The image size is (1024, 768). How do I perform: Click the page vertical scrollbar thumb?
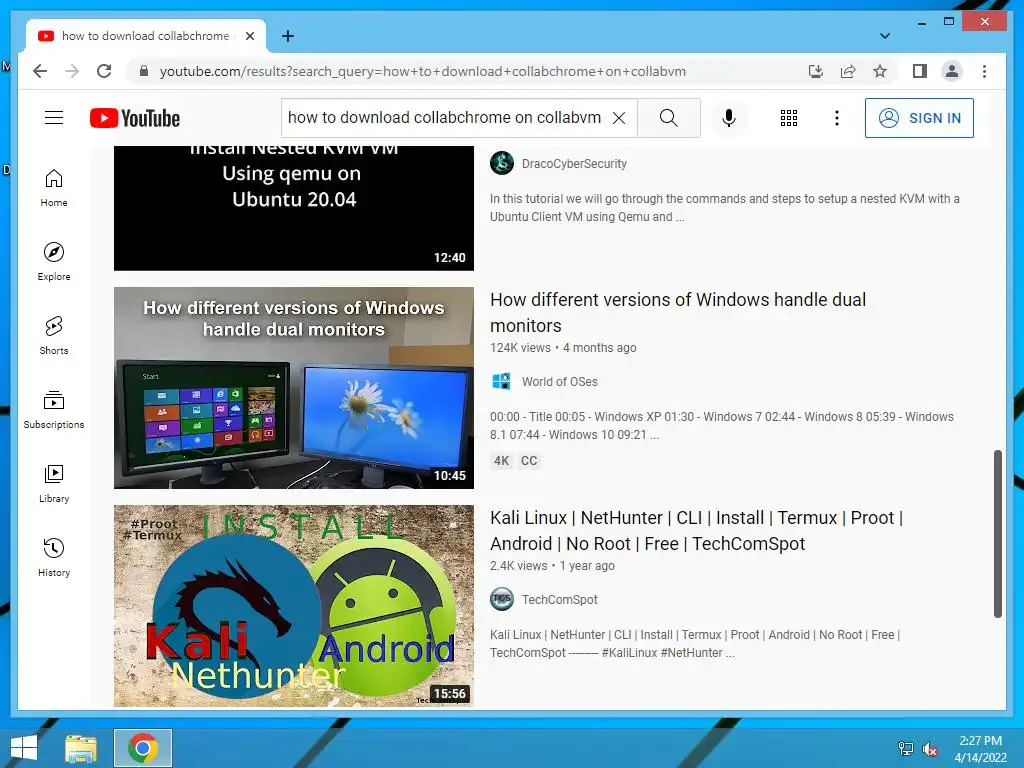[x=997, y=533]
